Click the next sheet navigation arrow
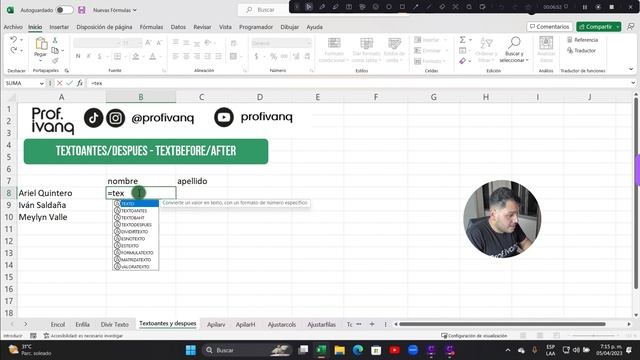The image size is (640, 360). click(x=26, y=324)
